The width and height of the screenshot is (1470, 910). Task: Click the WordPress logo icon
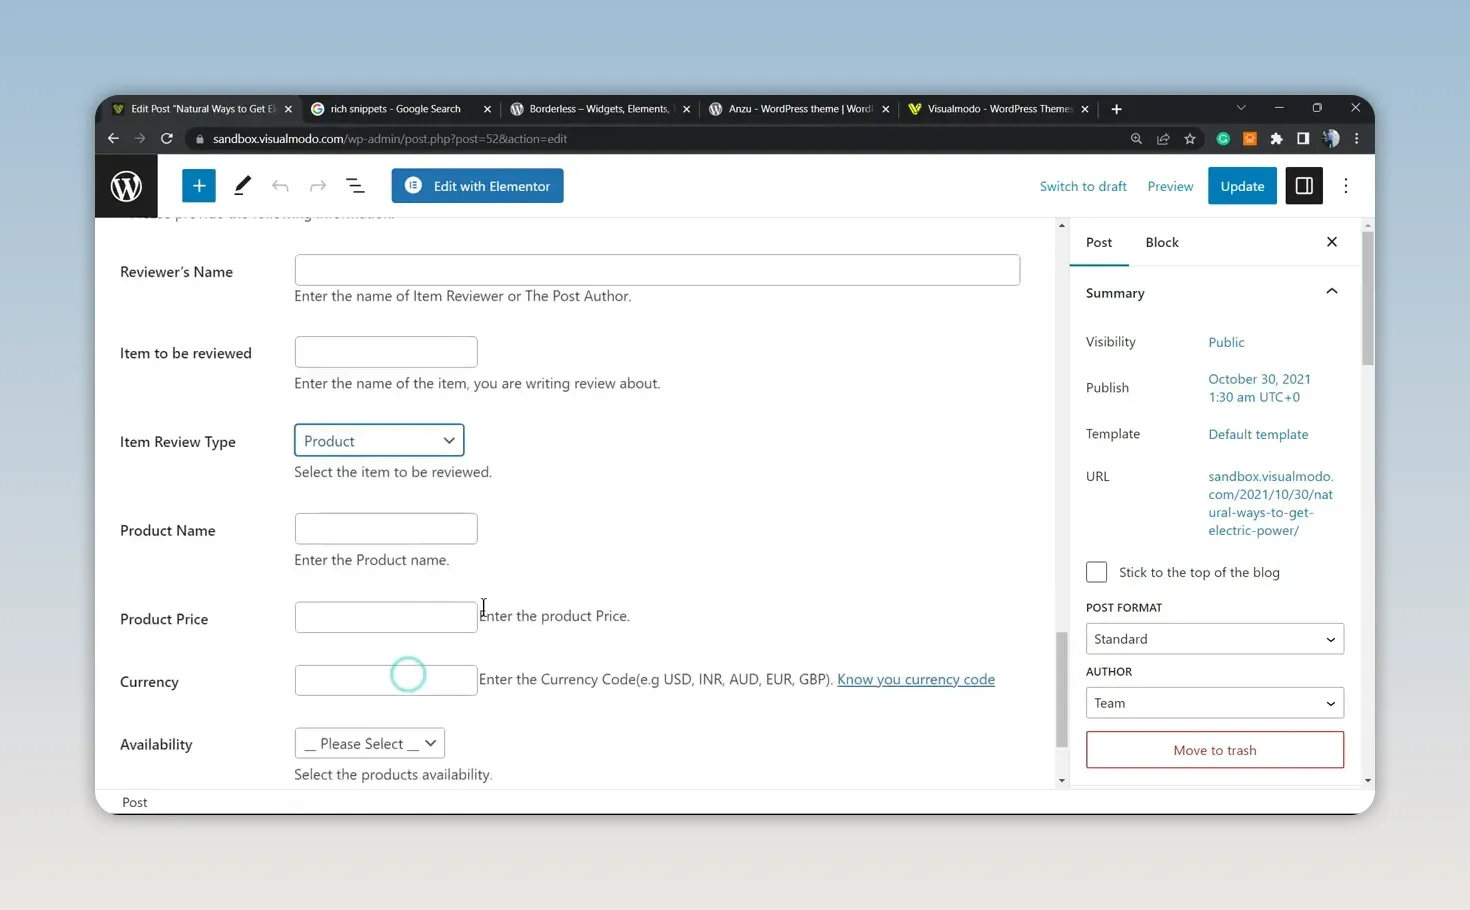126,186
